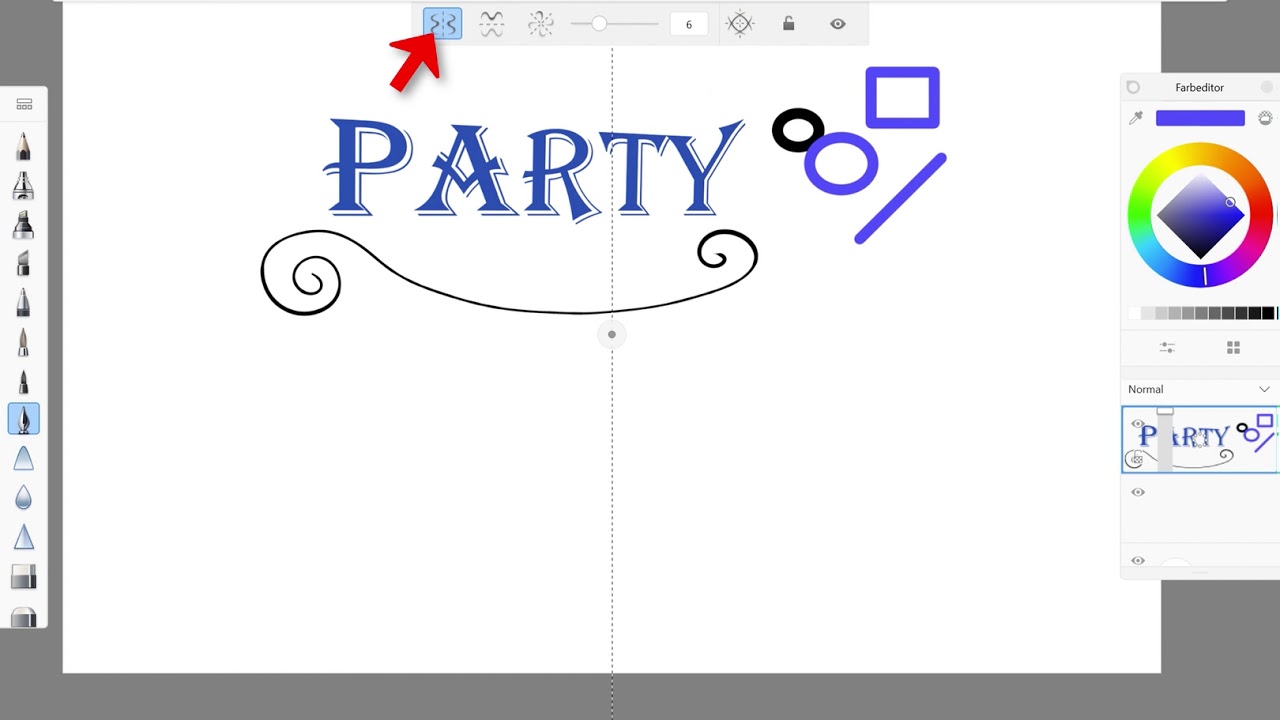Click the lock icon on PARTY layer
Image resolution: width=1280 pixels, height=720 pixels.
coord(1137,459)
